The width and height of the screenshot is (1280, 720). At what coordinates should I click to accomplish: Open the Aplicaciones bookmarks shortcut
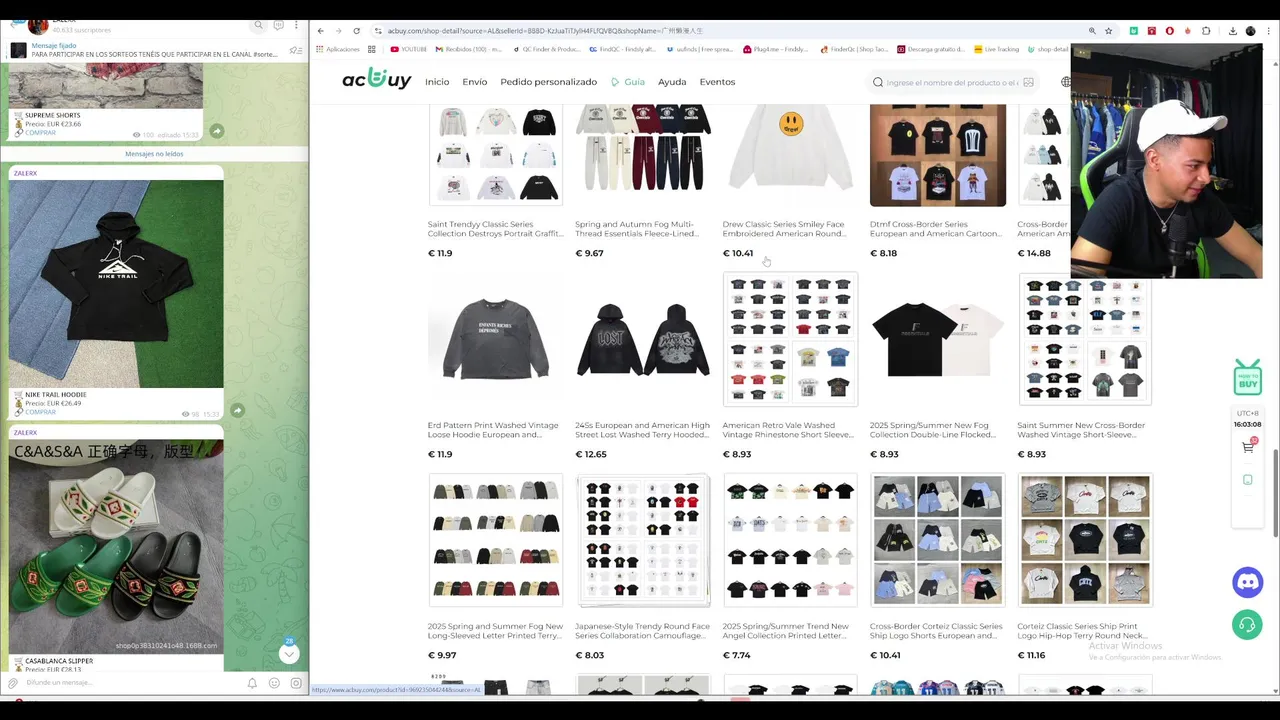click(x=337, y=49)
